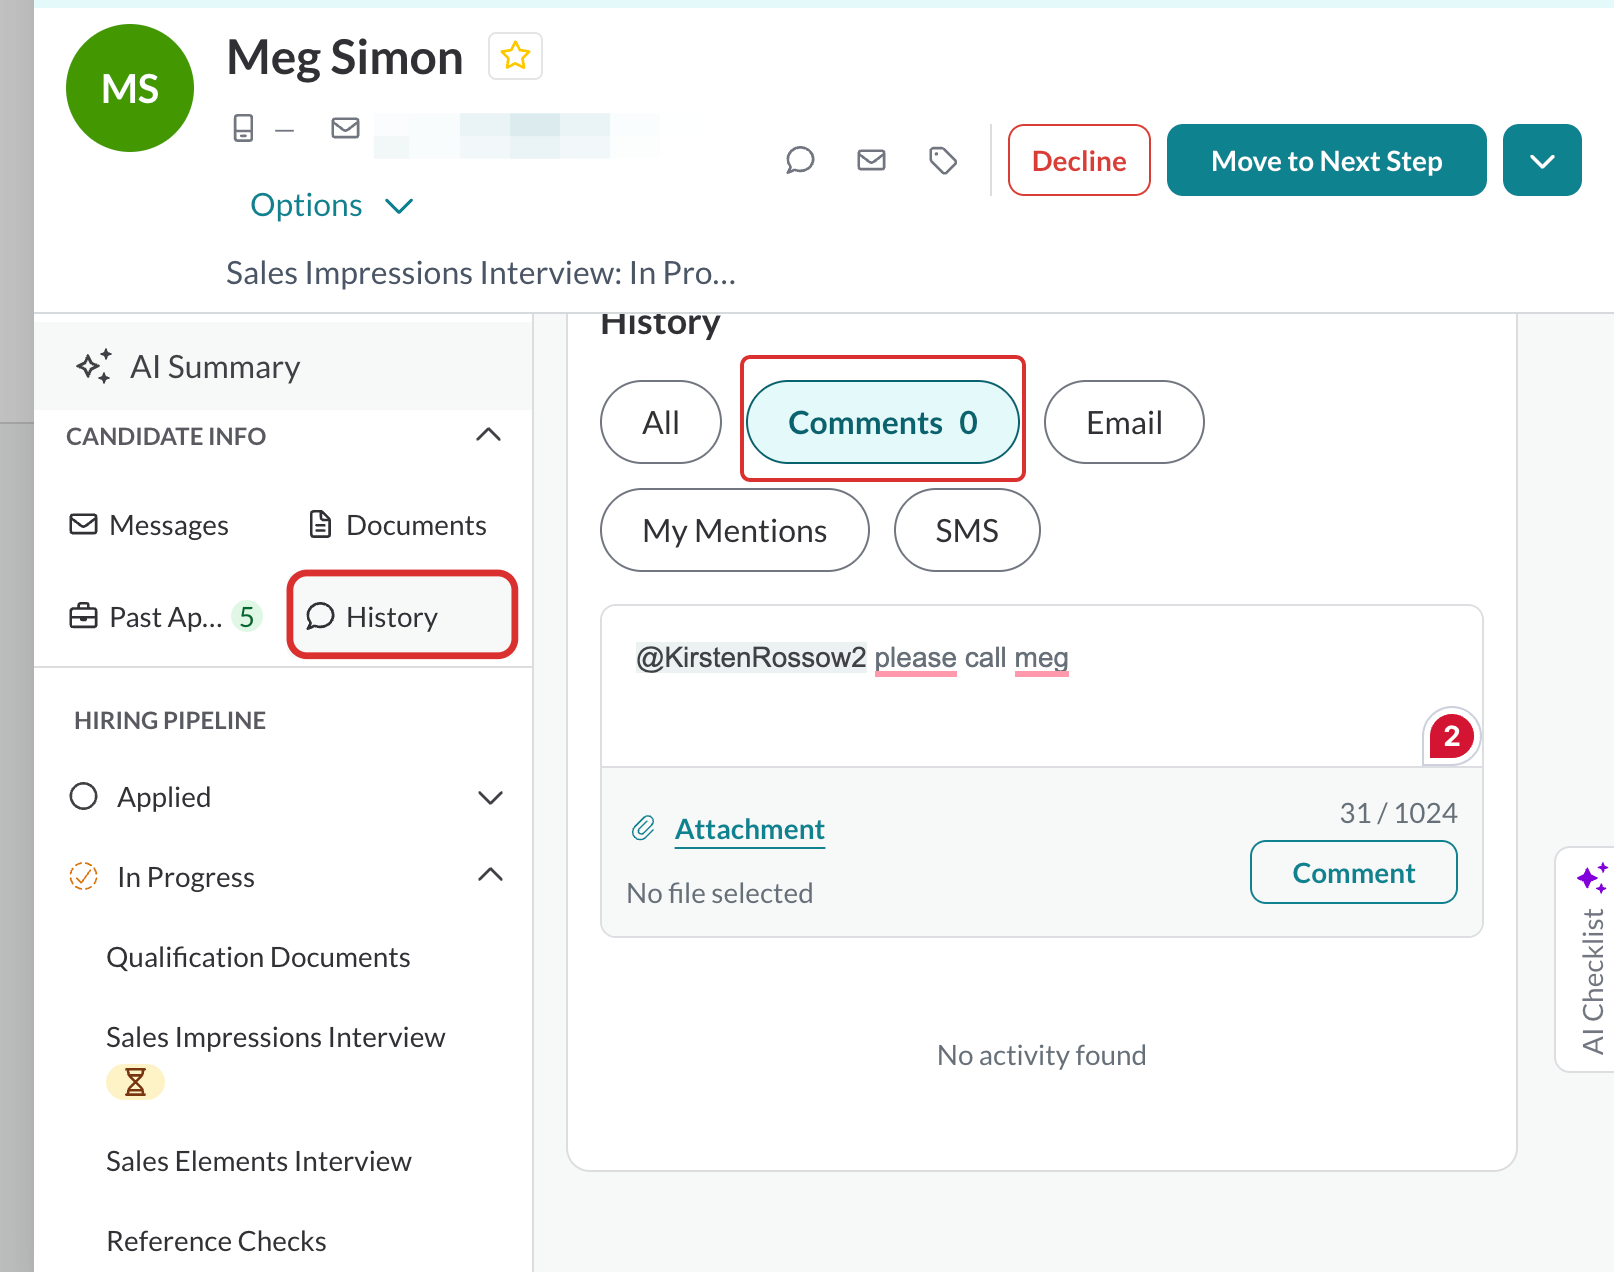
Task: Click the red grammar badge showing 2
Action: pos(1451,736)
